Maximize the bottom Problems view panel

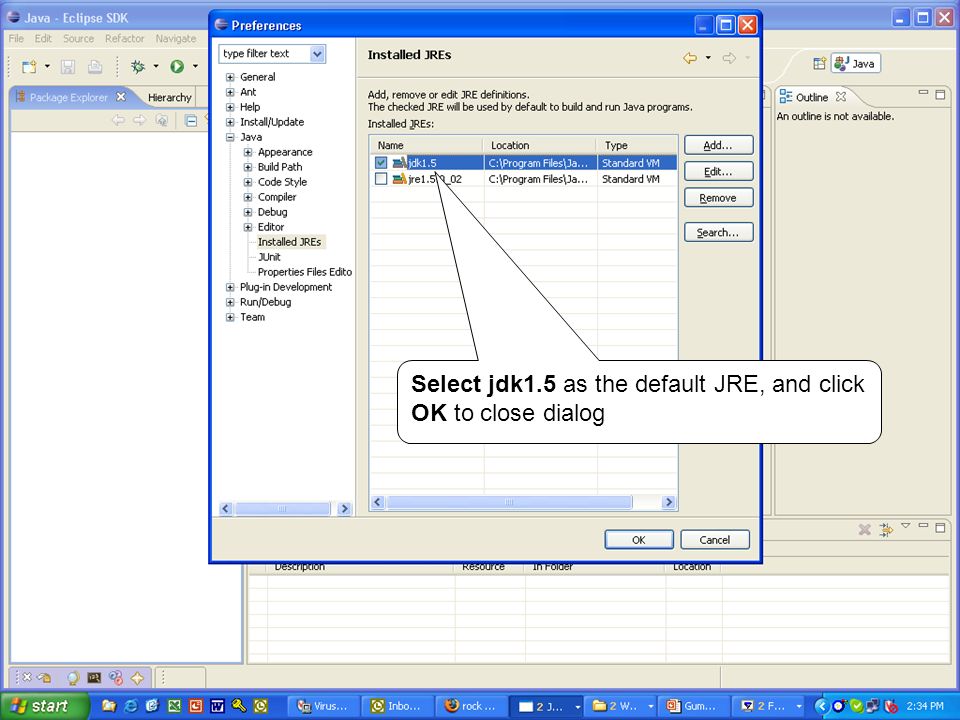(940, 527)
